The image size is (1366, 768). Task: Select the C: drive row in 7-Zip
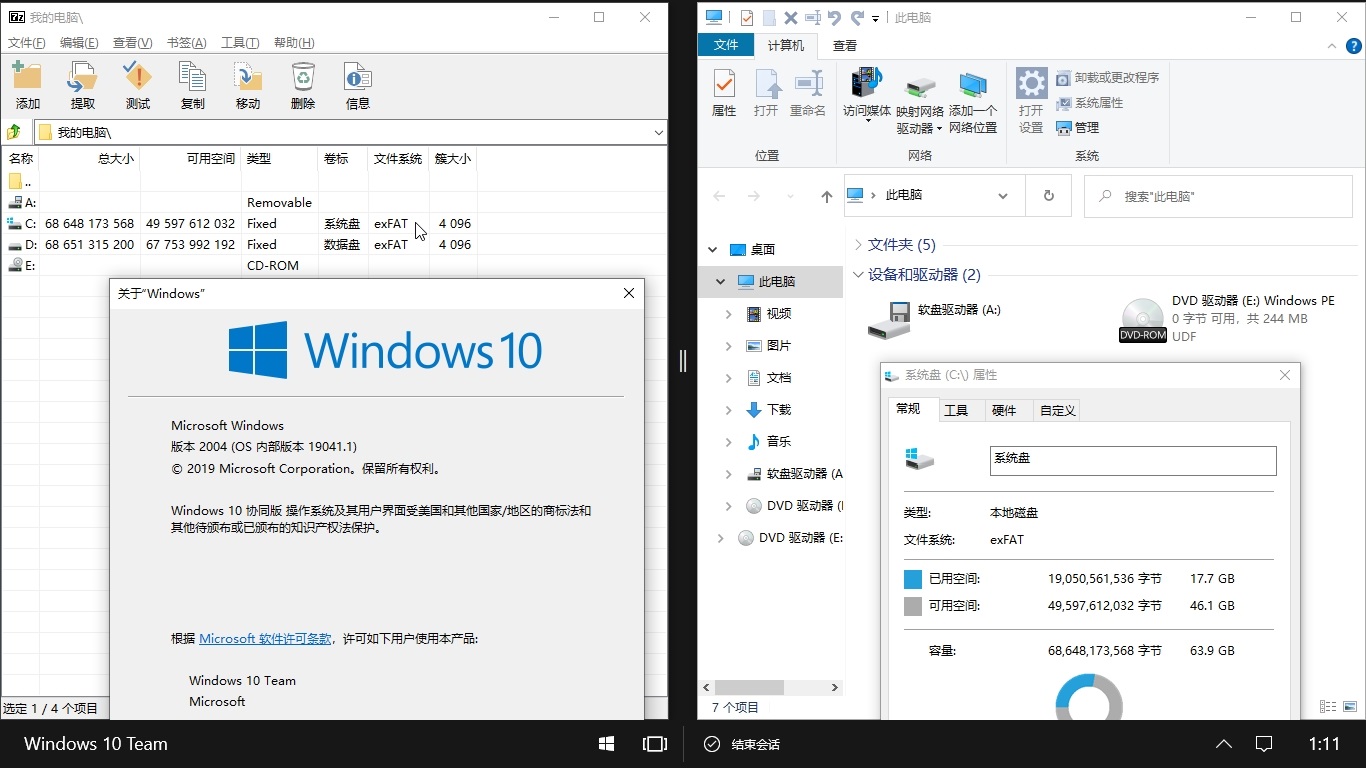coord(239,223)
